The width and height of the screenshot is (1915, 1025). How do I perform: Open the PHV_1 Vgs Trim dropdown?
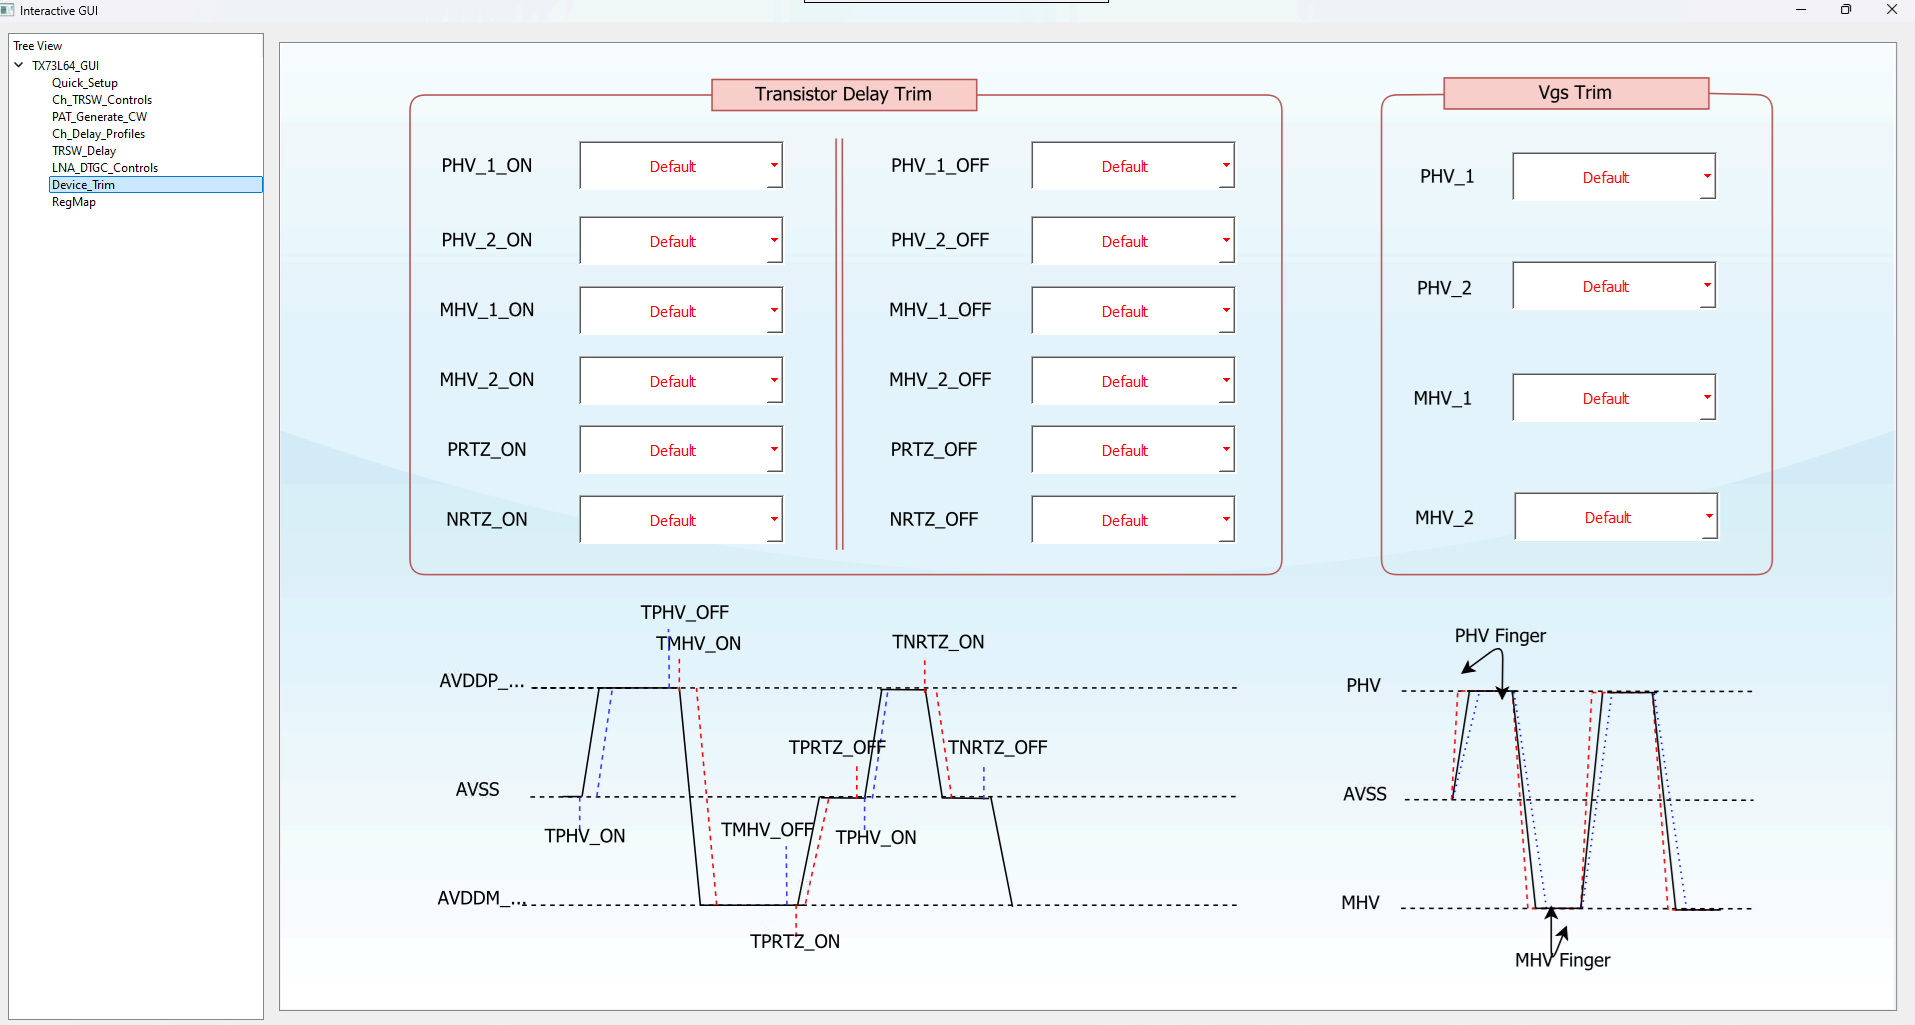[x=1613, y=176]
